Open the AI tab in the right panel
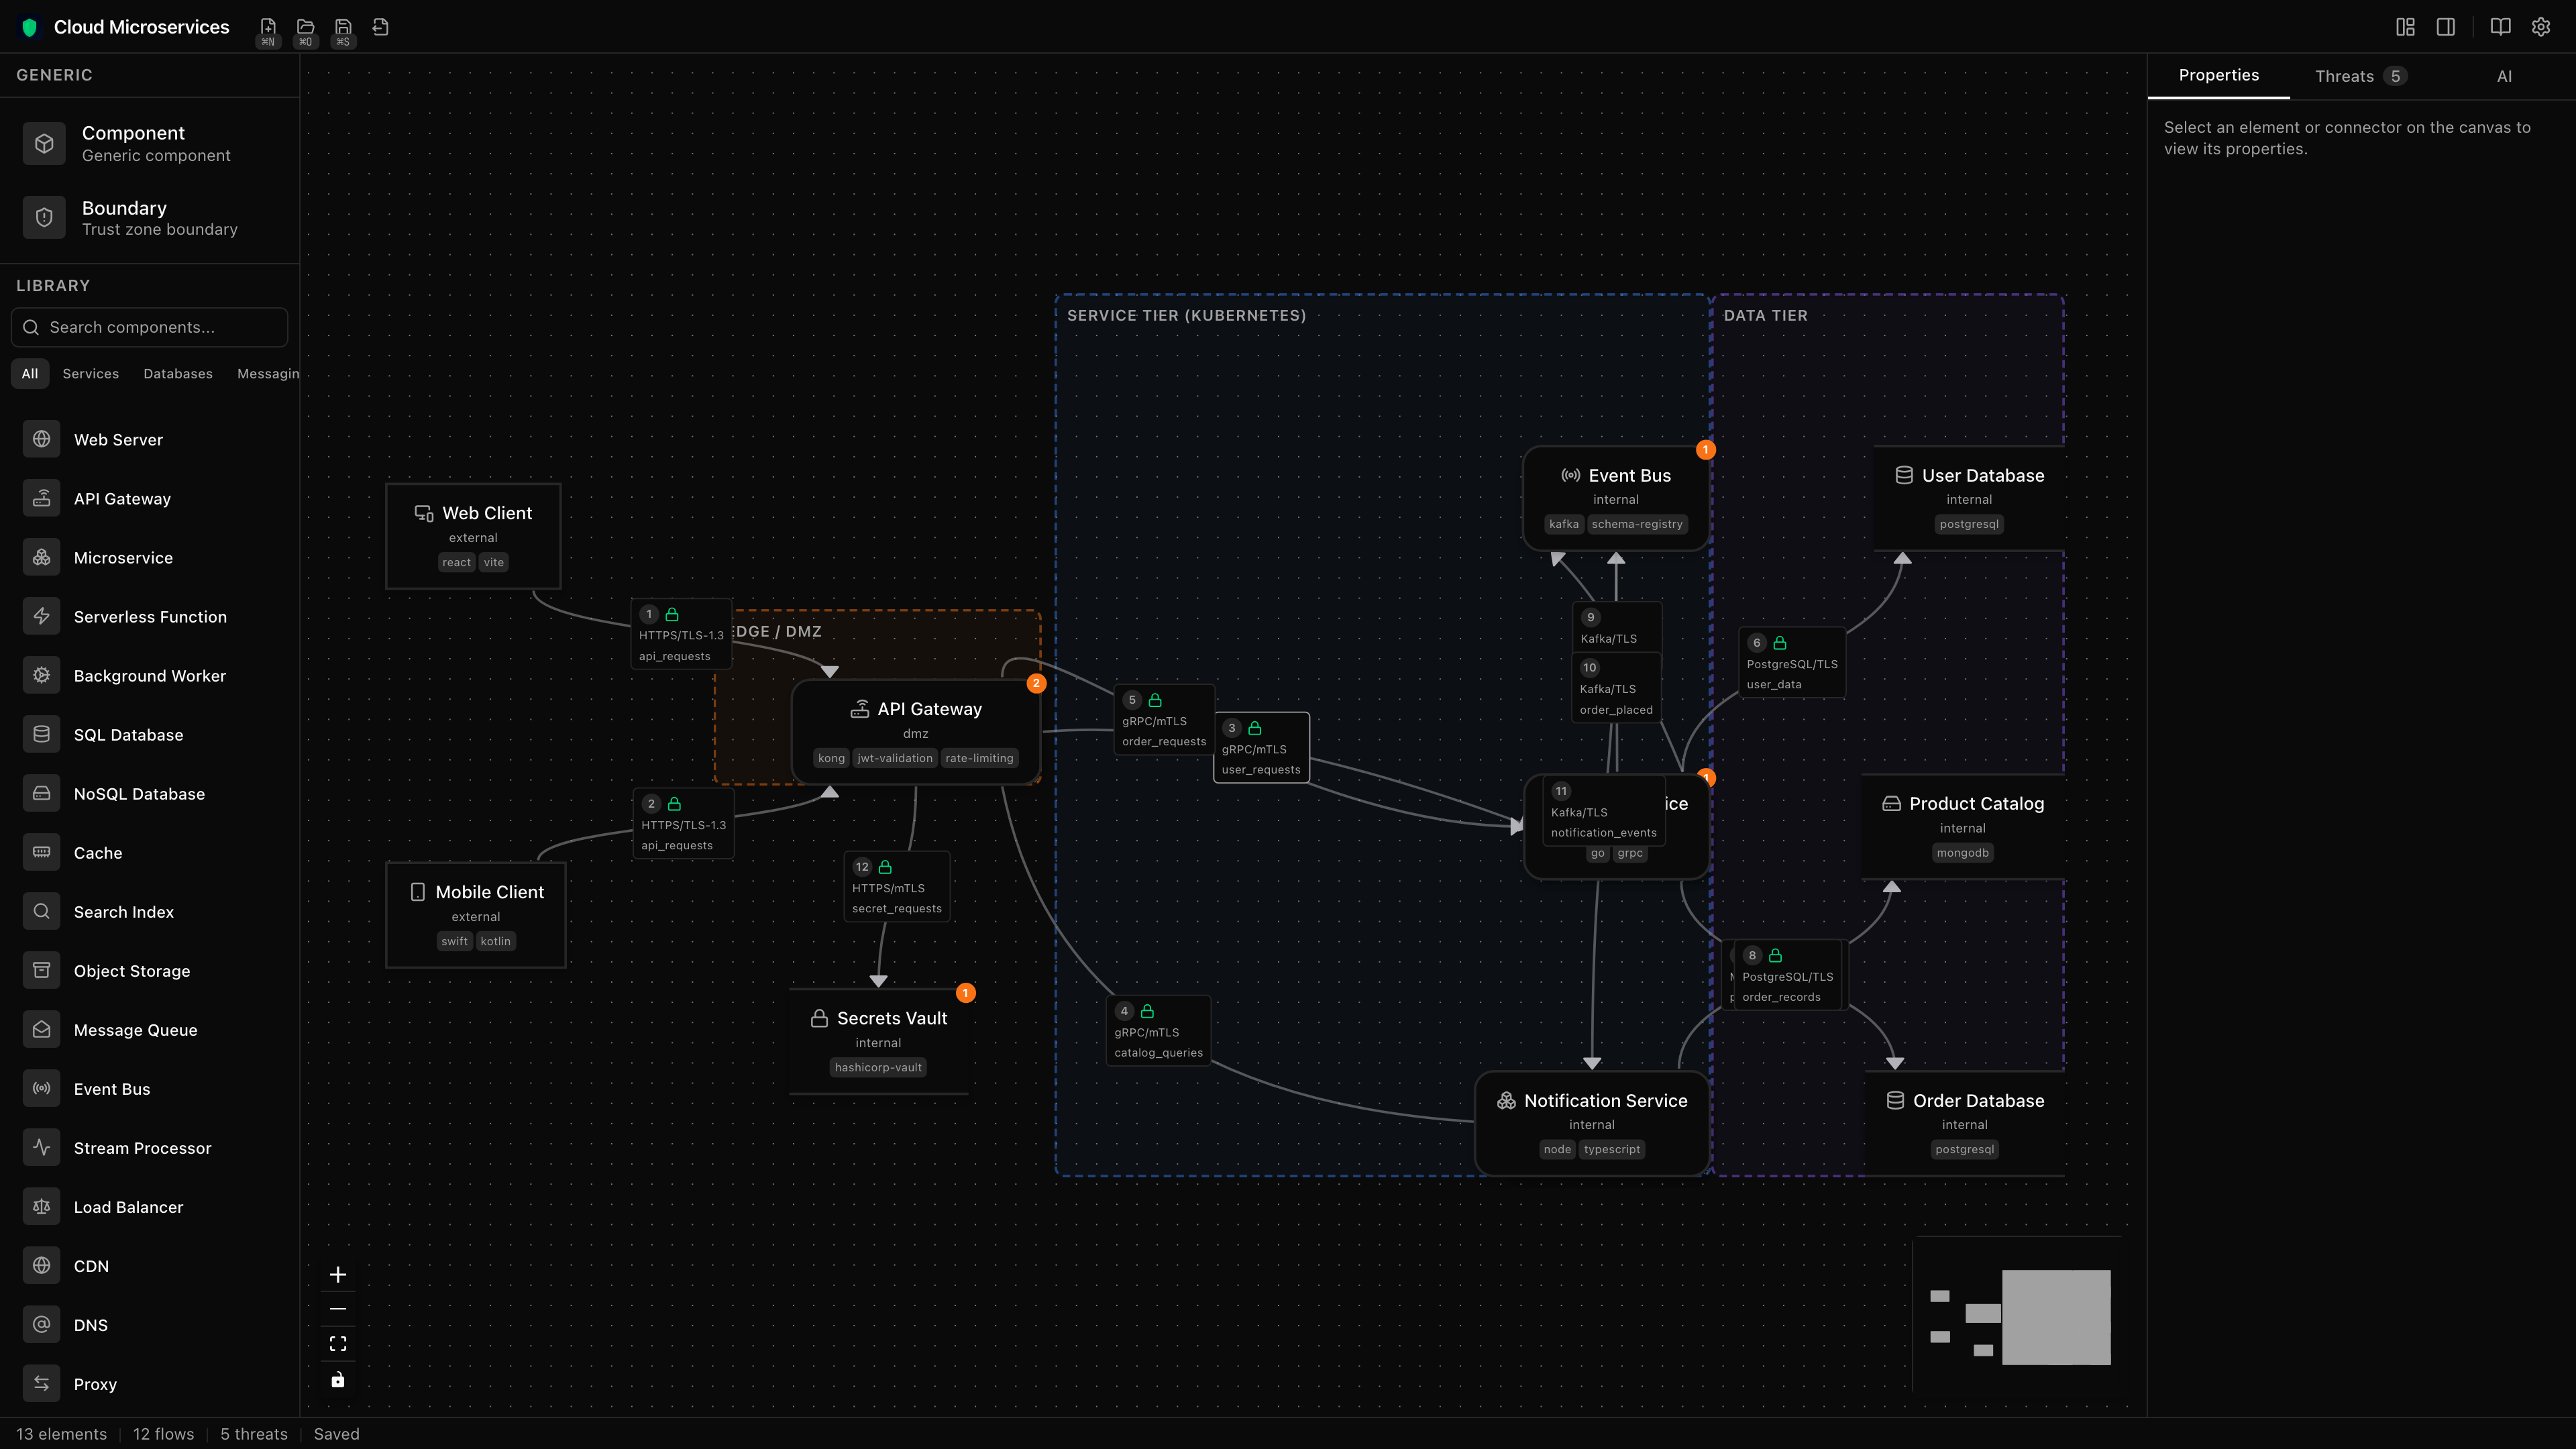2576x1449 pixels. pyautogui.click(x=2505, y=75)
